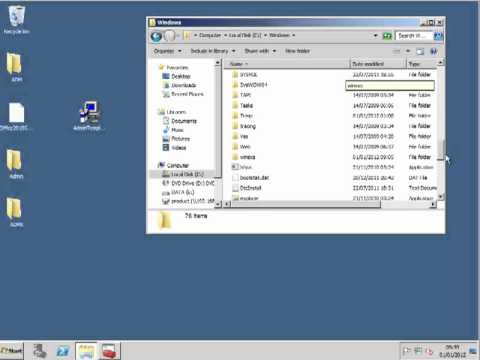Screen dimensions: 480x360
Task: Open the Start menu
Action: (12, 351)
